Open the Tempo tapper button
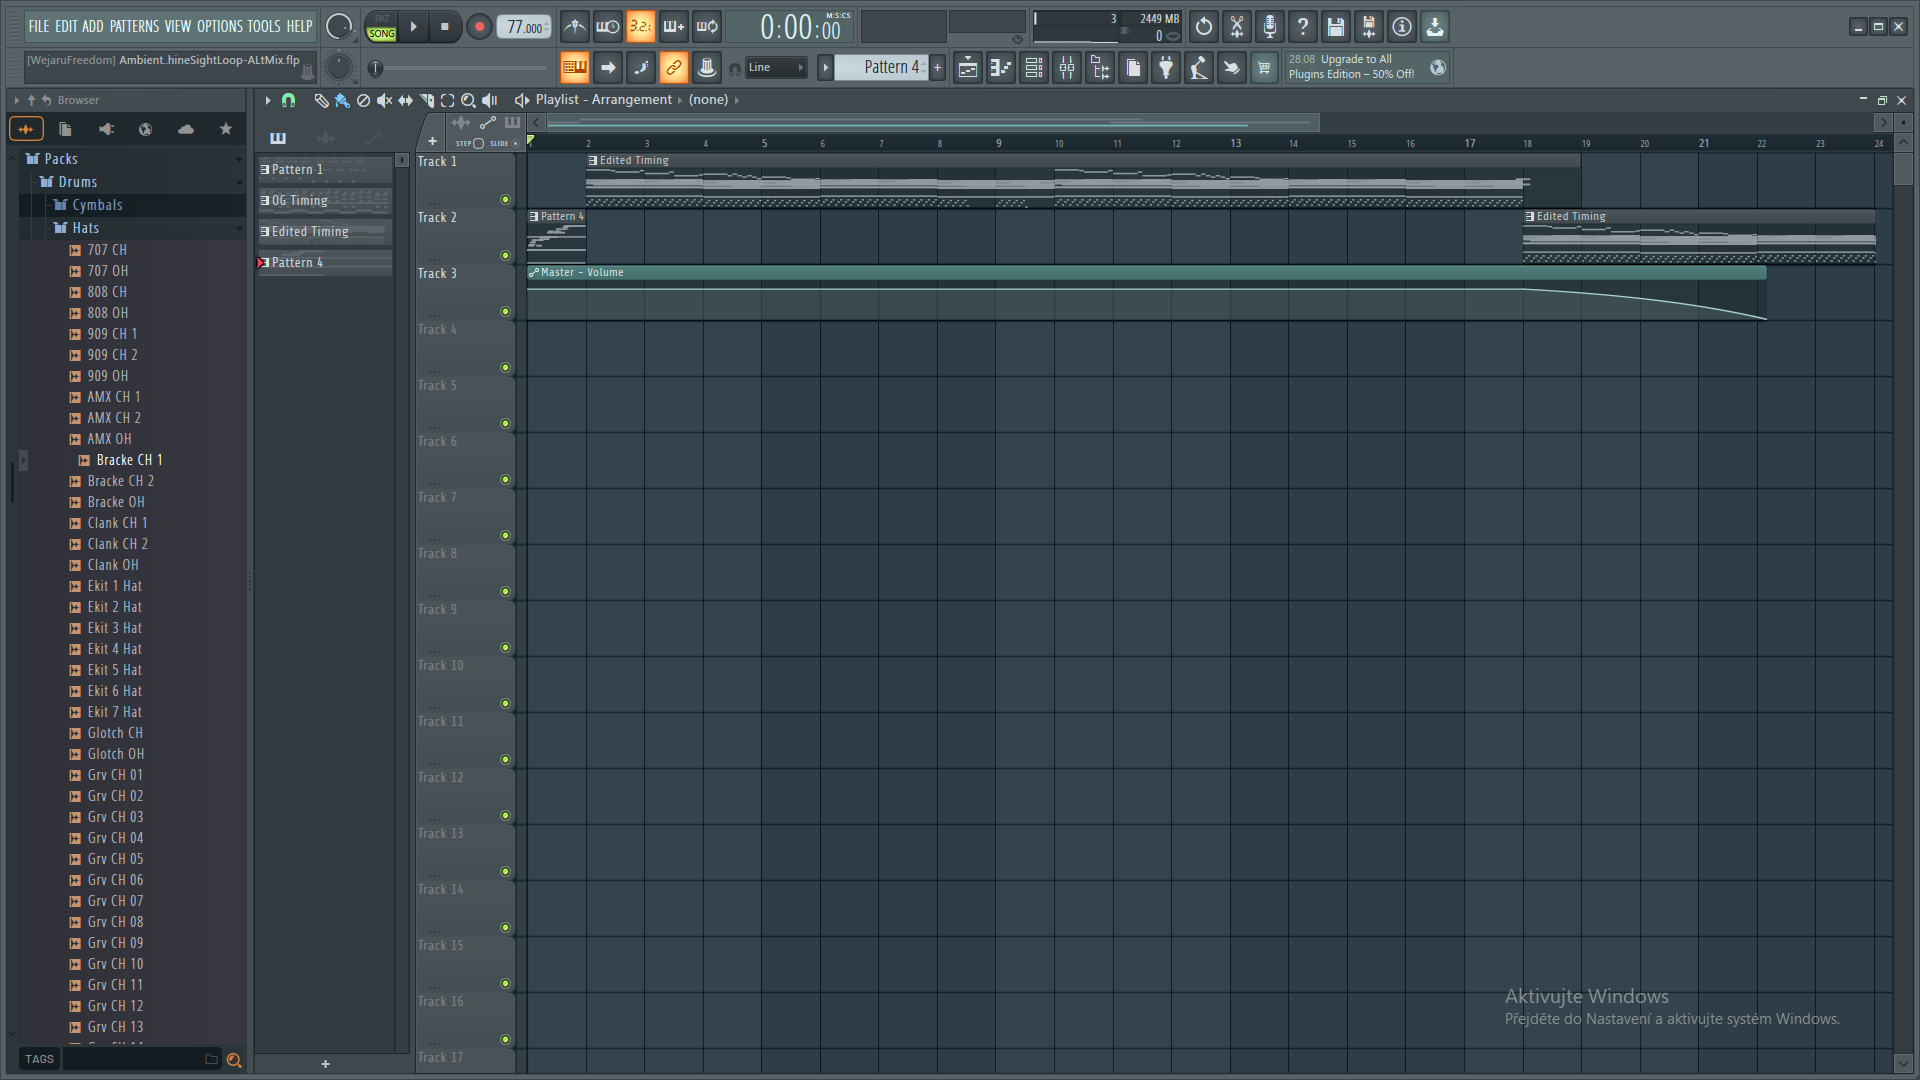The image size is (1920, 1080). (x=1199, y=68)
